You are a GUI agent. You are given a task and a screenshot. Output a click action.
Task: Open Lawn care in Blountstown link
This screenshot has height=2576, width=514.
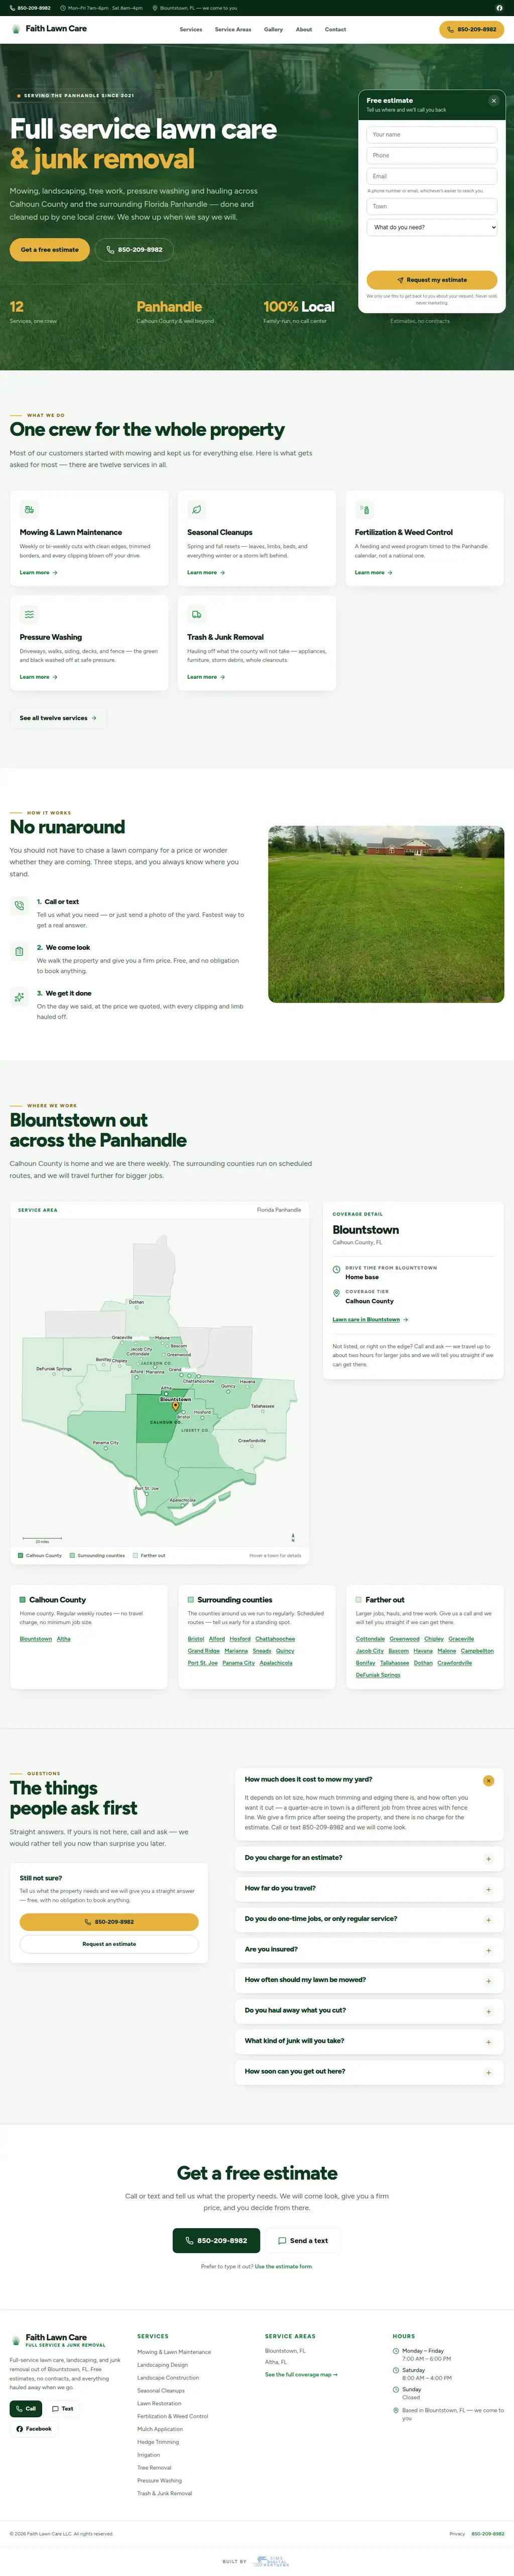(370, 1320)
